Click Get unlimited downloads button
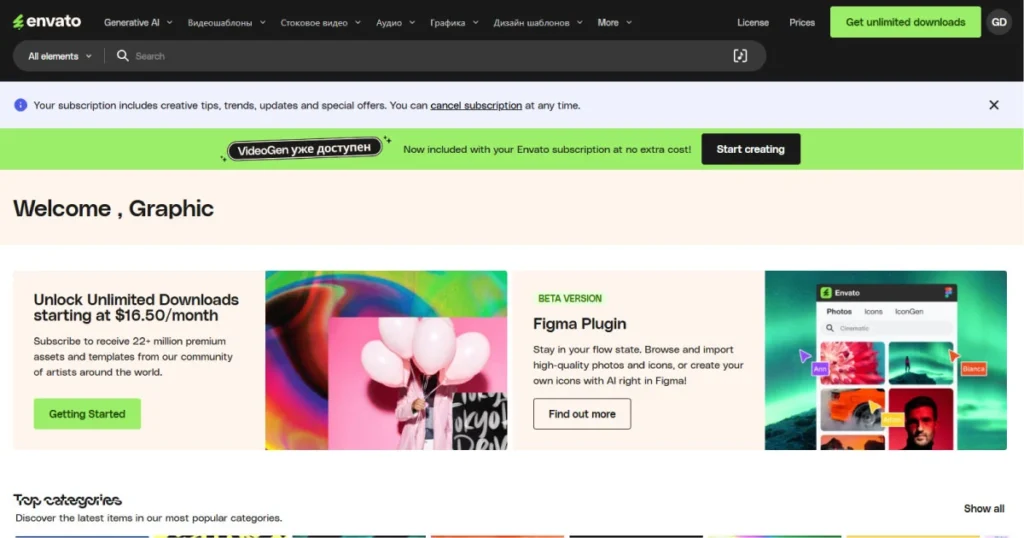Screen dimensions: 1024x538 tap(905, 22)
